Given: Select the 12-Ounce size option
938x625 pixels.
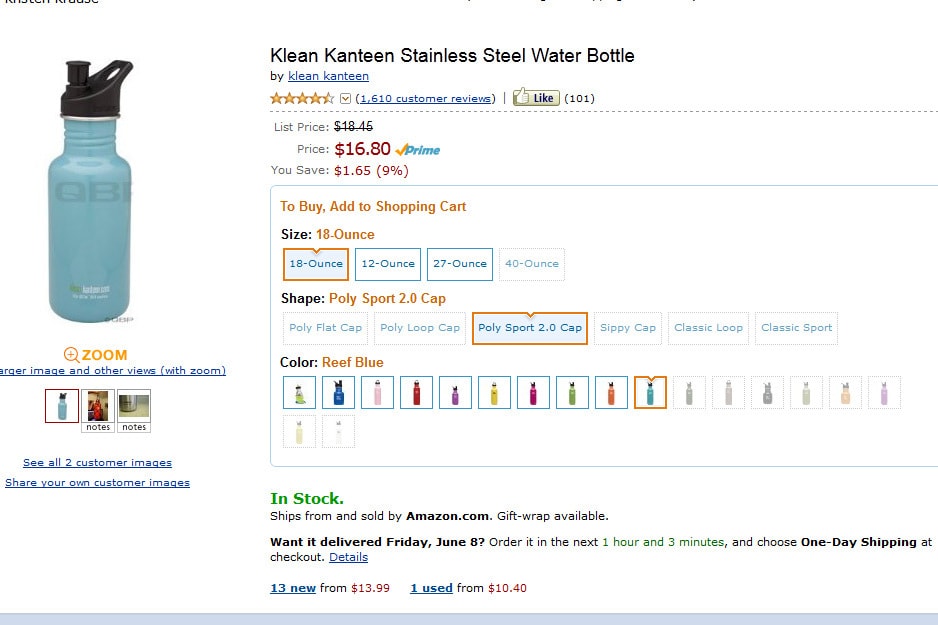Looking at the screenshot, I should [x=388, y=264].
